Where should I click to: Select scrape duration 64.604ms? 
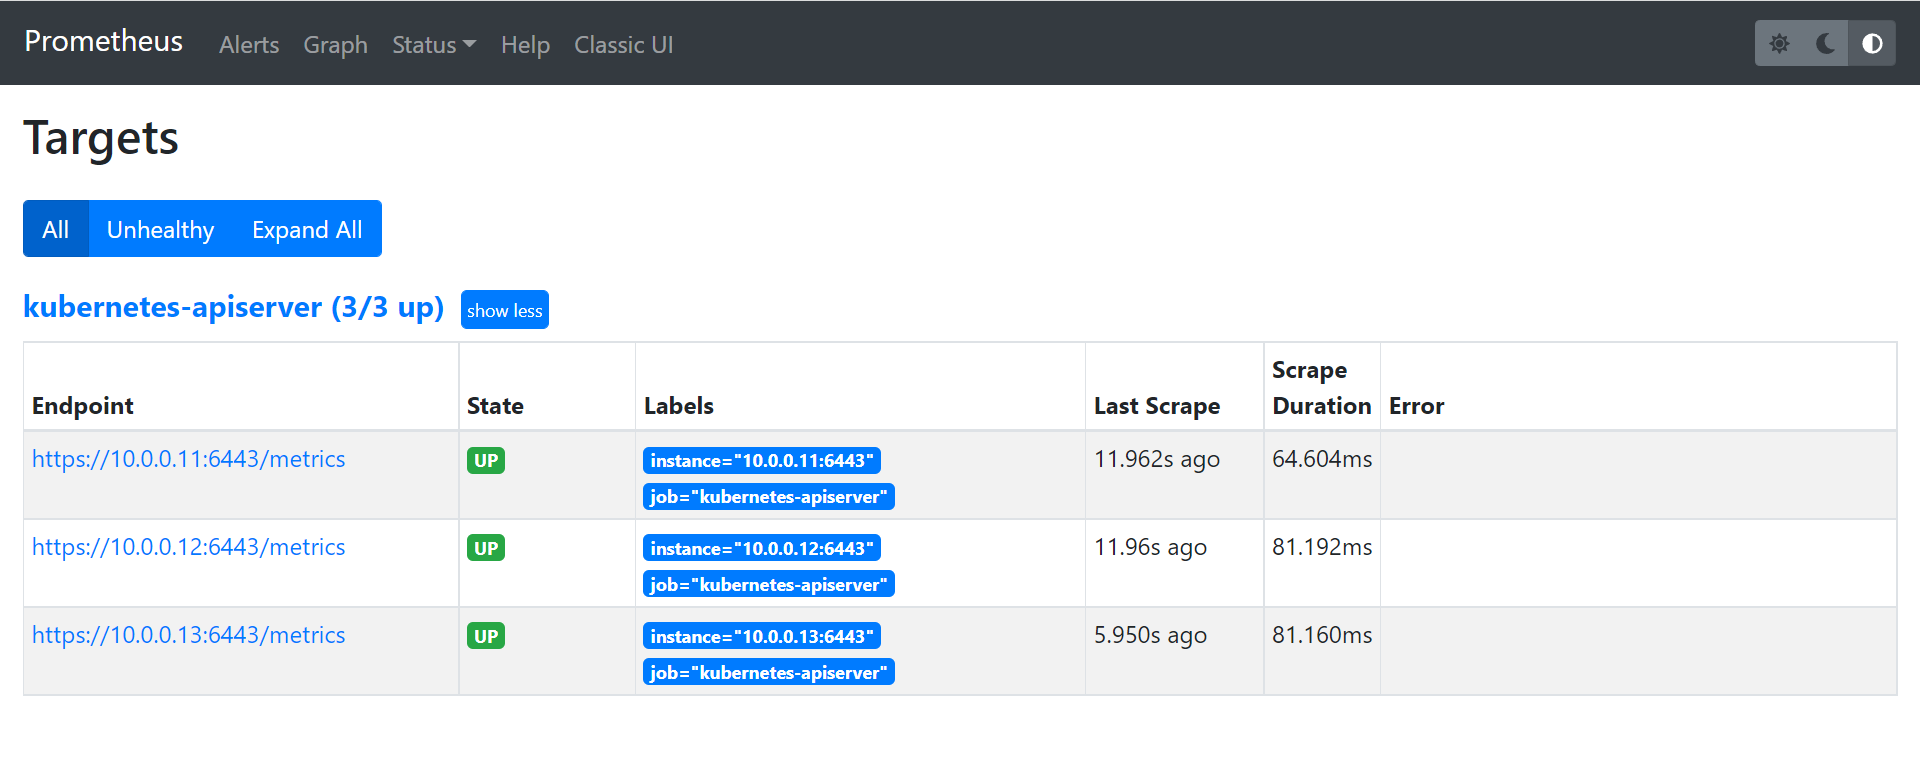pyautogui.click(x=1322, y=459)
